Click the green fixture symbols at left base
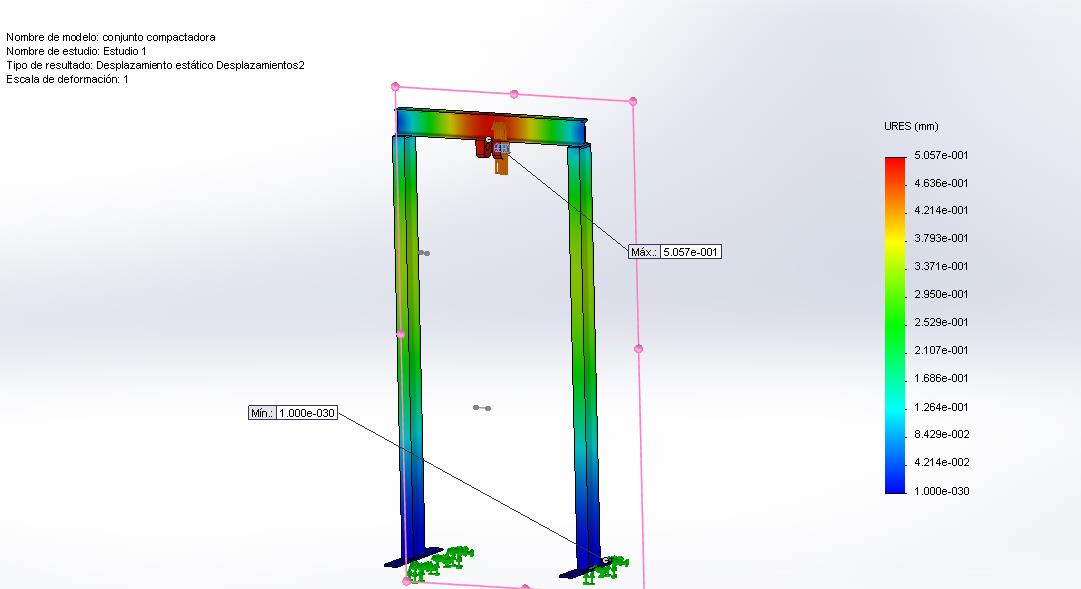 pyautogui.click(x=441, y=562)
